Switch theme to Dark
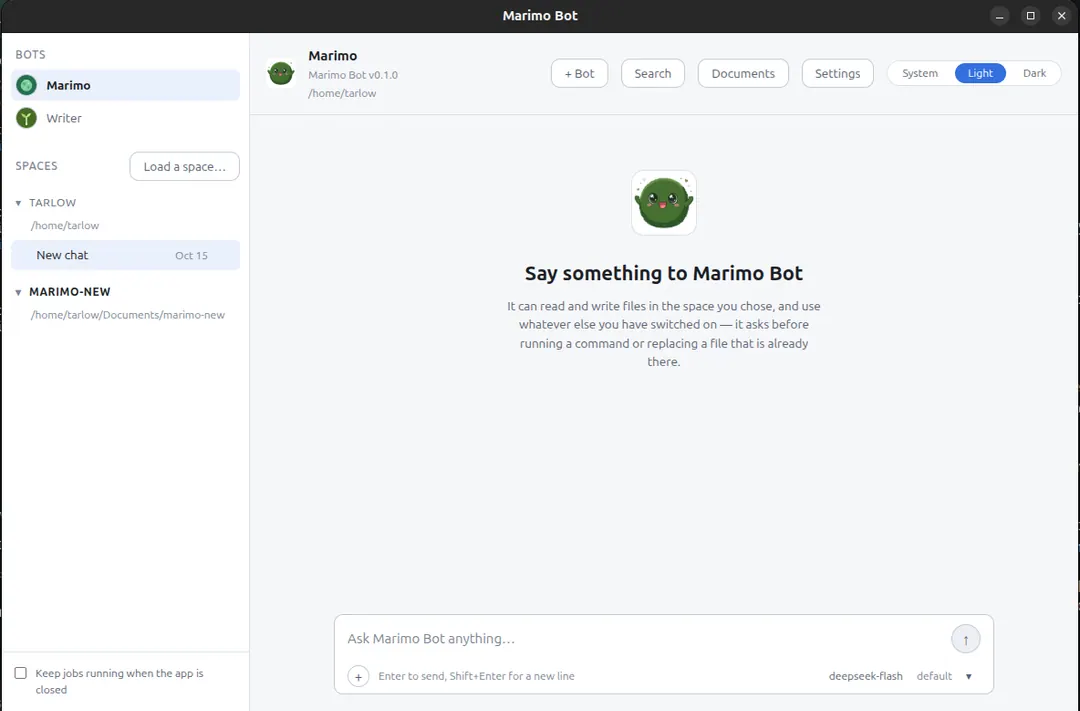Screen dimensions: 1080x711 (x=1034, y=73)
